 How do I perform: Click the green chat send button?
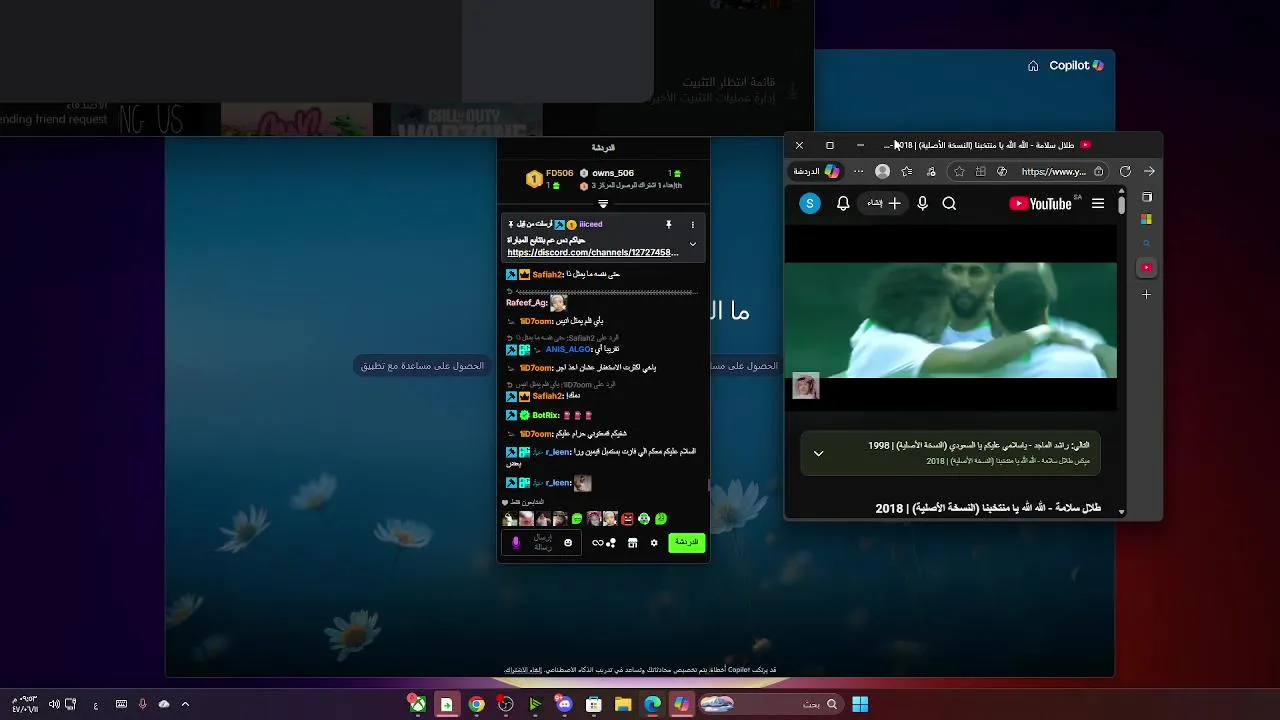[686, 543]
